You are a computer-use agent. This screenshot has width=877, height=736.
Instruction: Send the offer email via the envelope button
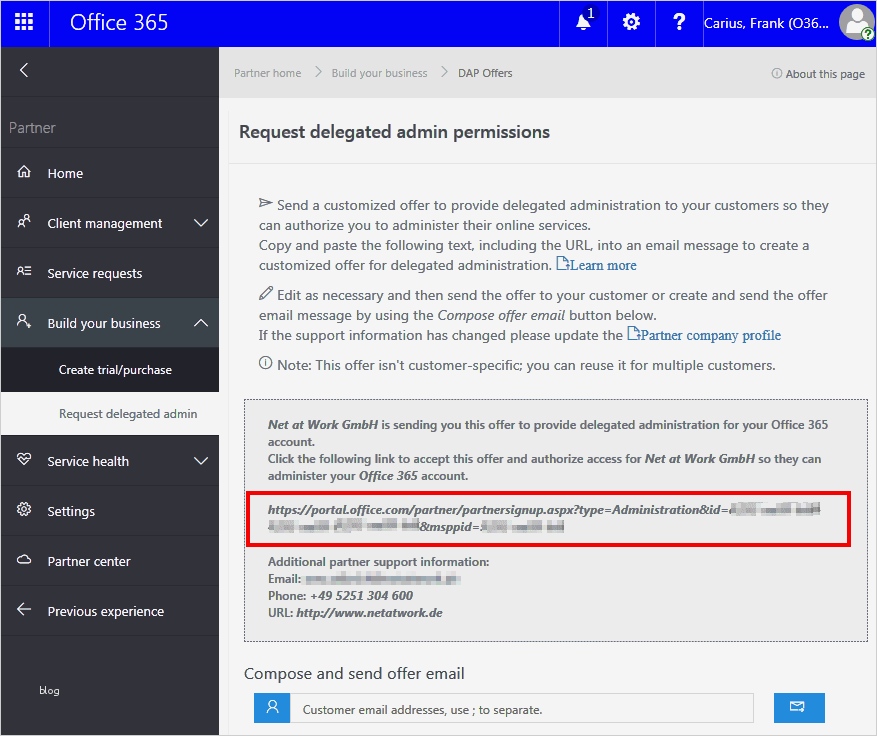click(x=798, y=707)
